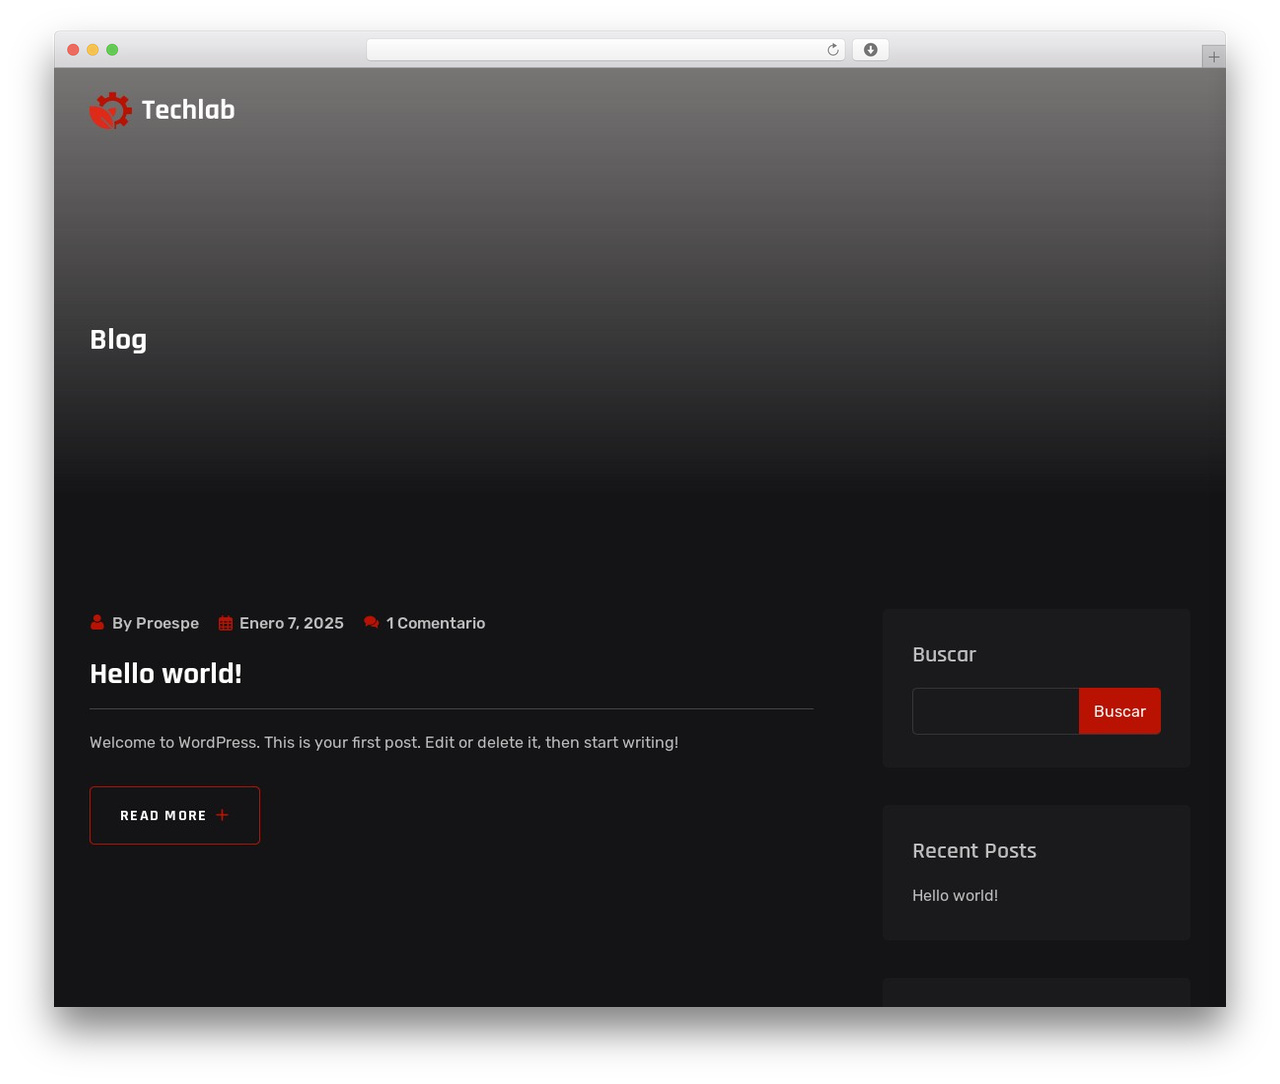The width and height of the screenshot is (1280, 1084).
Task: Submit search with the red Buscar button
Action: [x=1120, y=711]
